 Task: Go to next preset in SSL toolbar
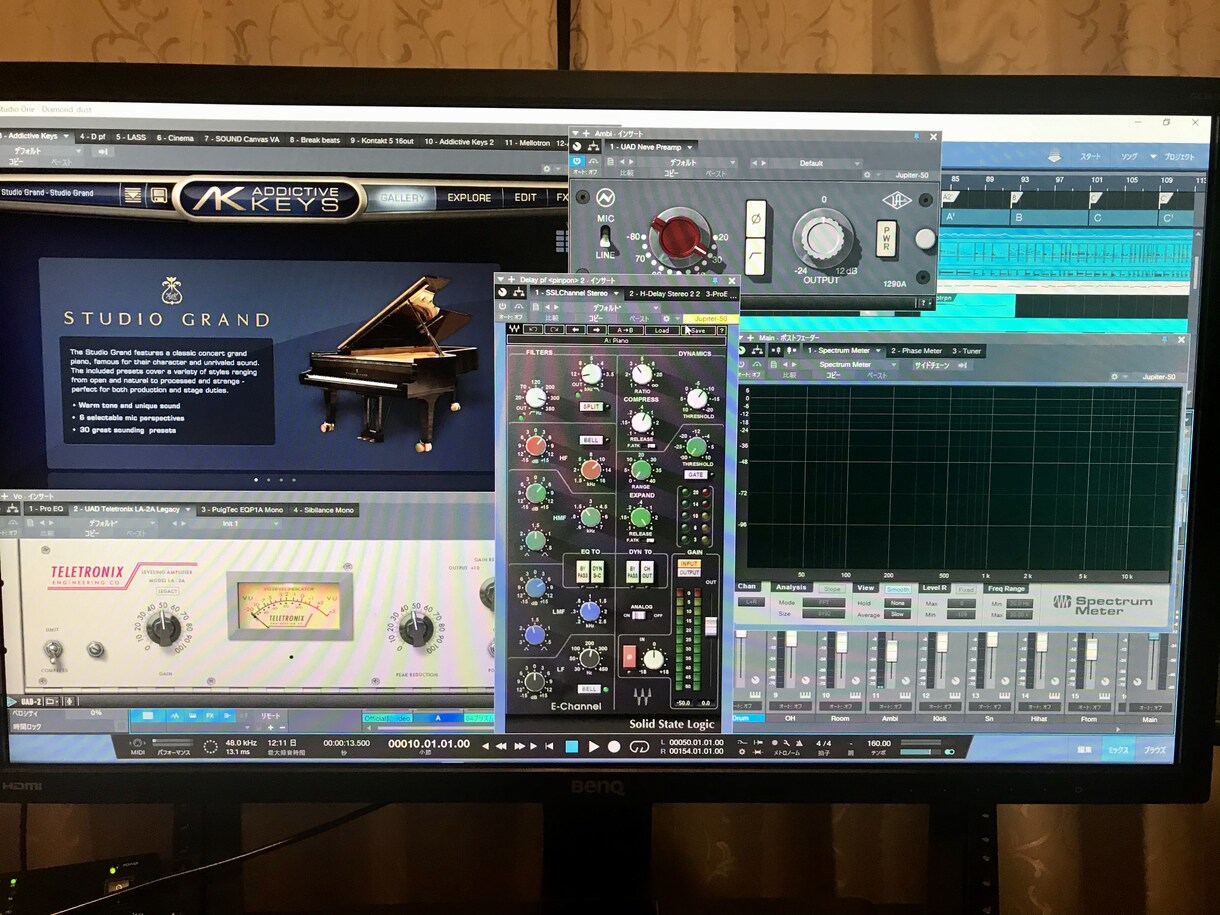(599, 329)
